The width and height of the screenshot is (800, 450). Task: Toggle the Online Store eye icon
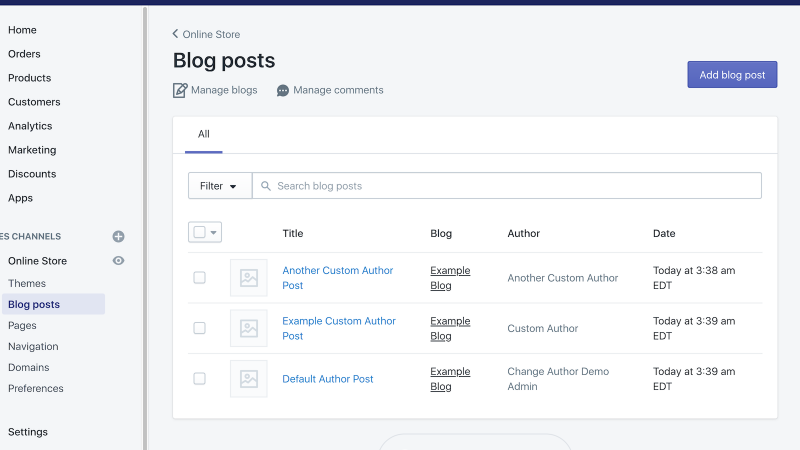pyautogui.click(x=118, y=261)
